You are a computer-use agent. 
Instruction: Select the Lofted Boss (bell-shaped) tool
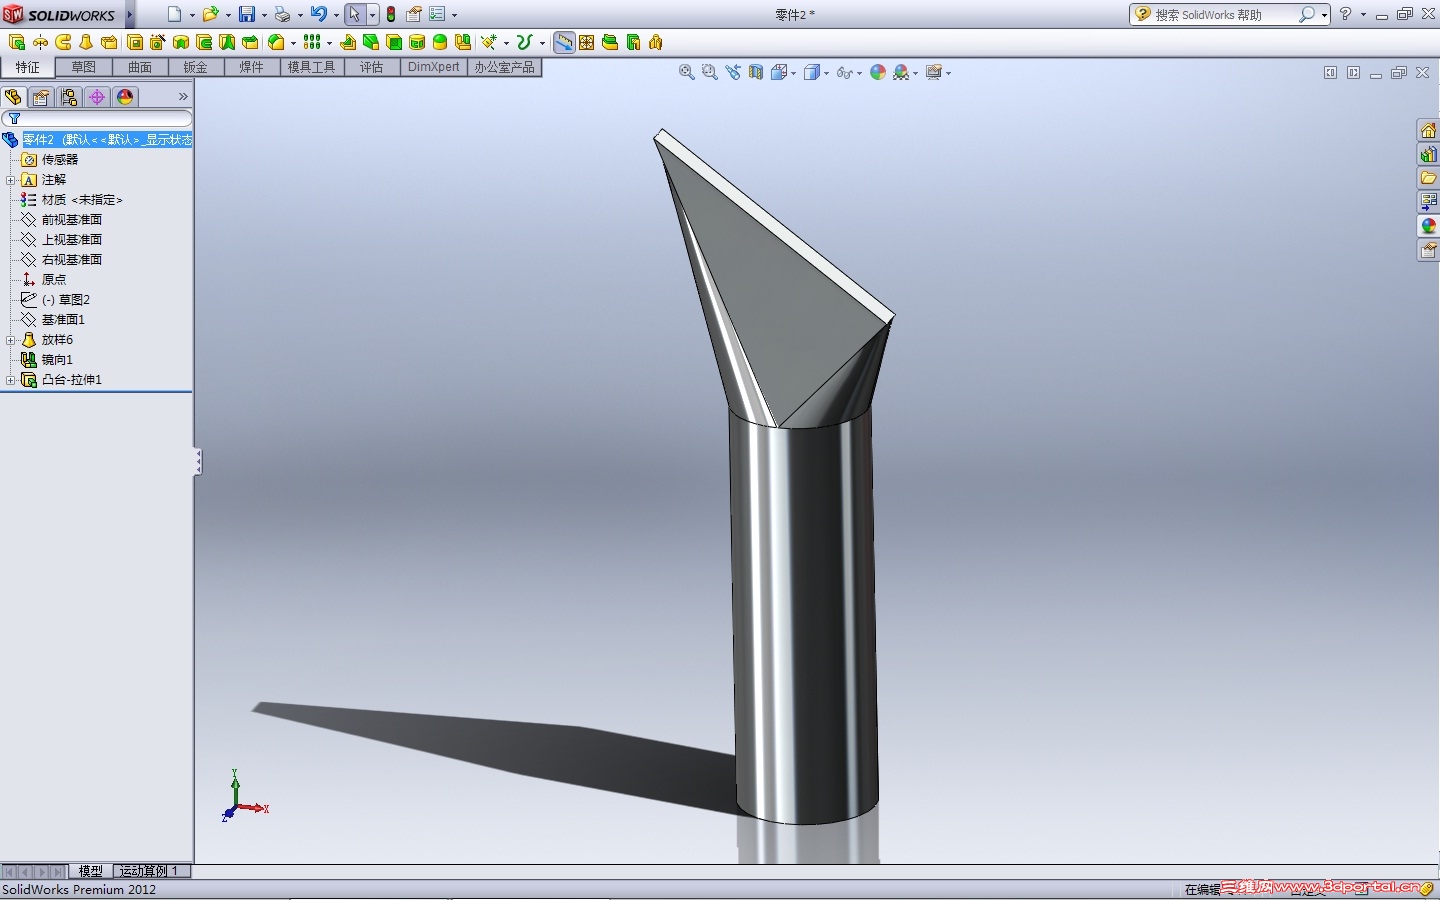(86, 42)
